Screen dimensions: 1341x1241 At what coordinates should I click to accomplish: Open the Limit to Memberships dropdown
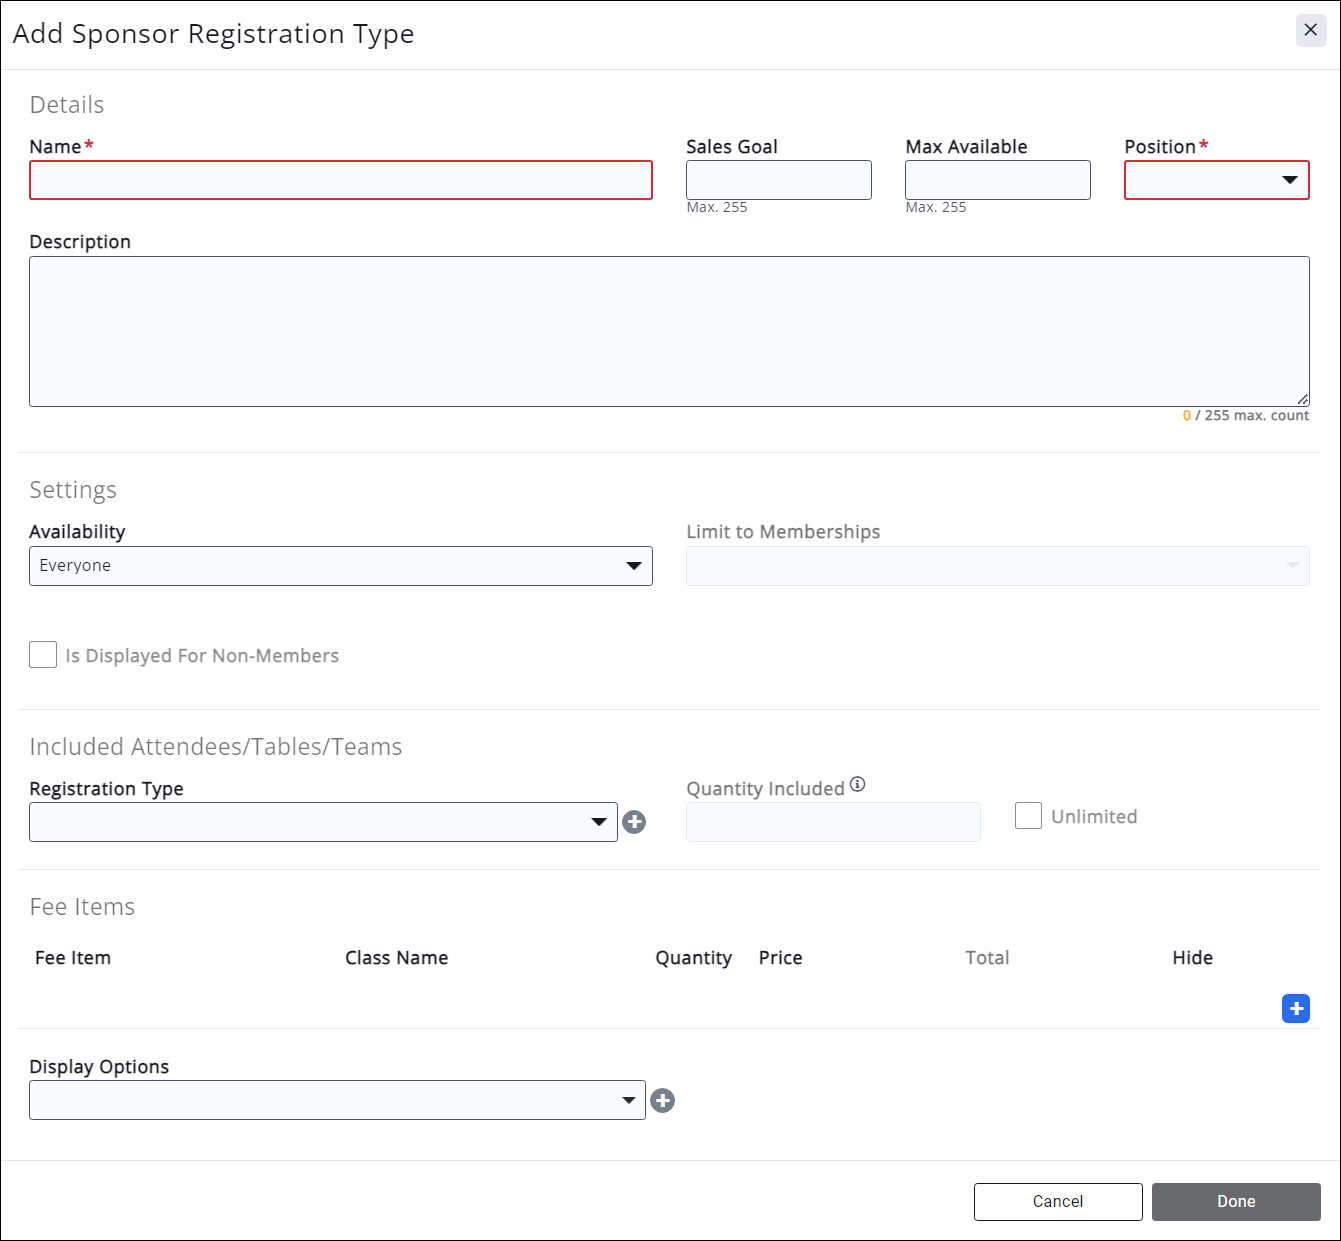point(997,566)
